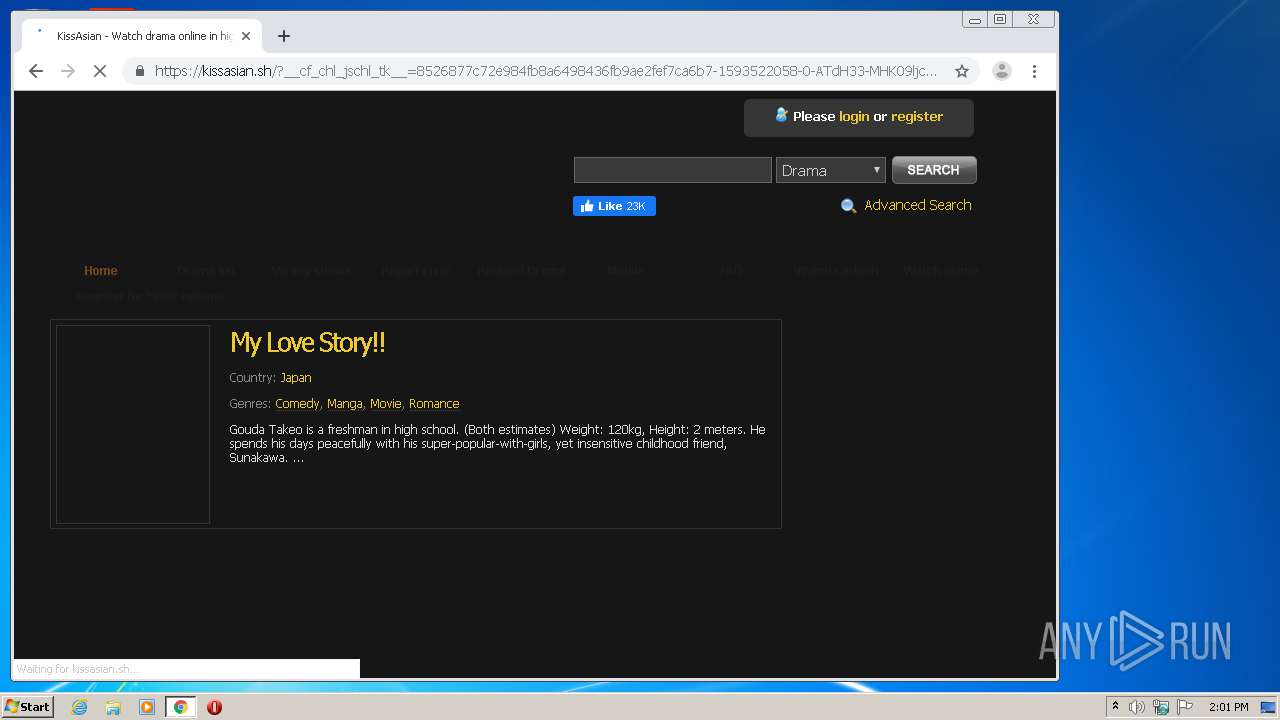Open the Movie genre
Screen dimensions: 1280x720
(385, 404)
